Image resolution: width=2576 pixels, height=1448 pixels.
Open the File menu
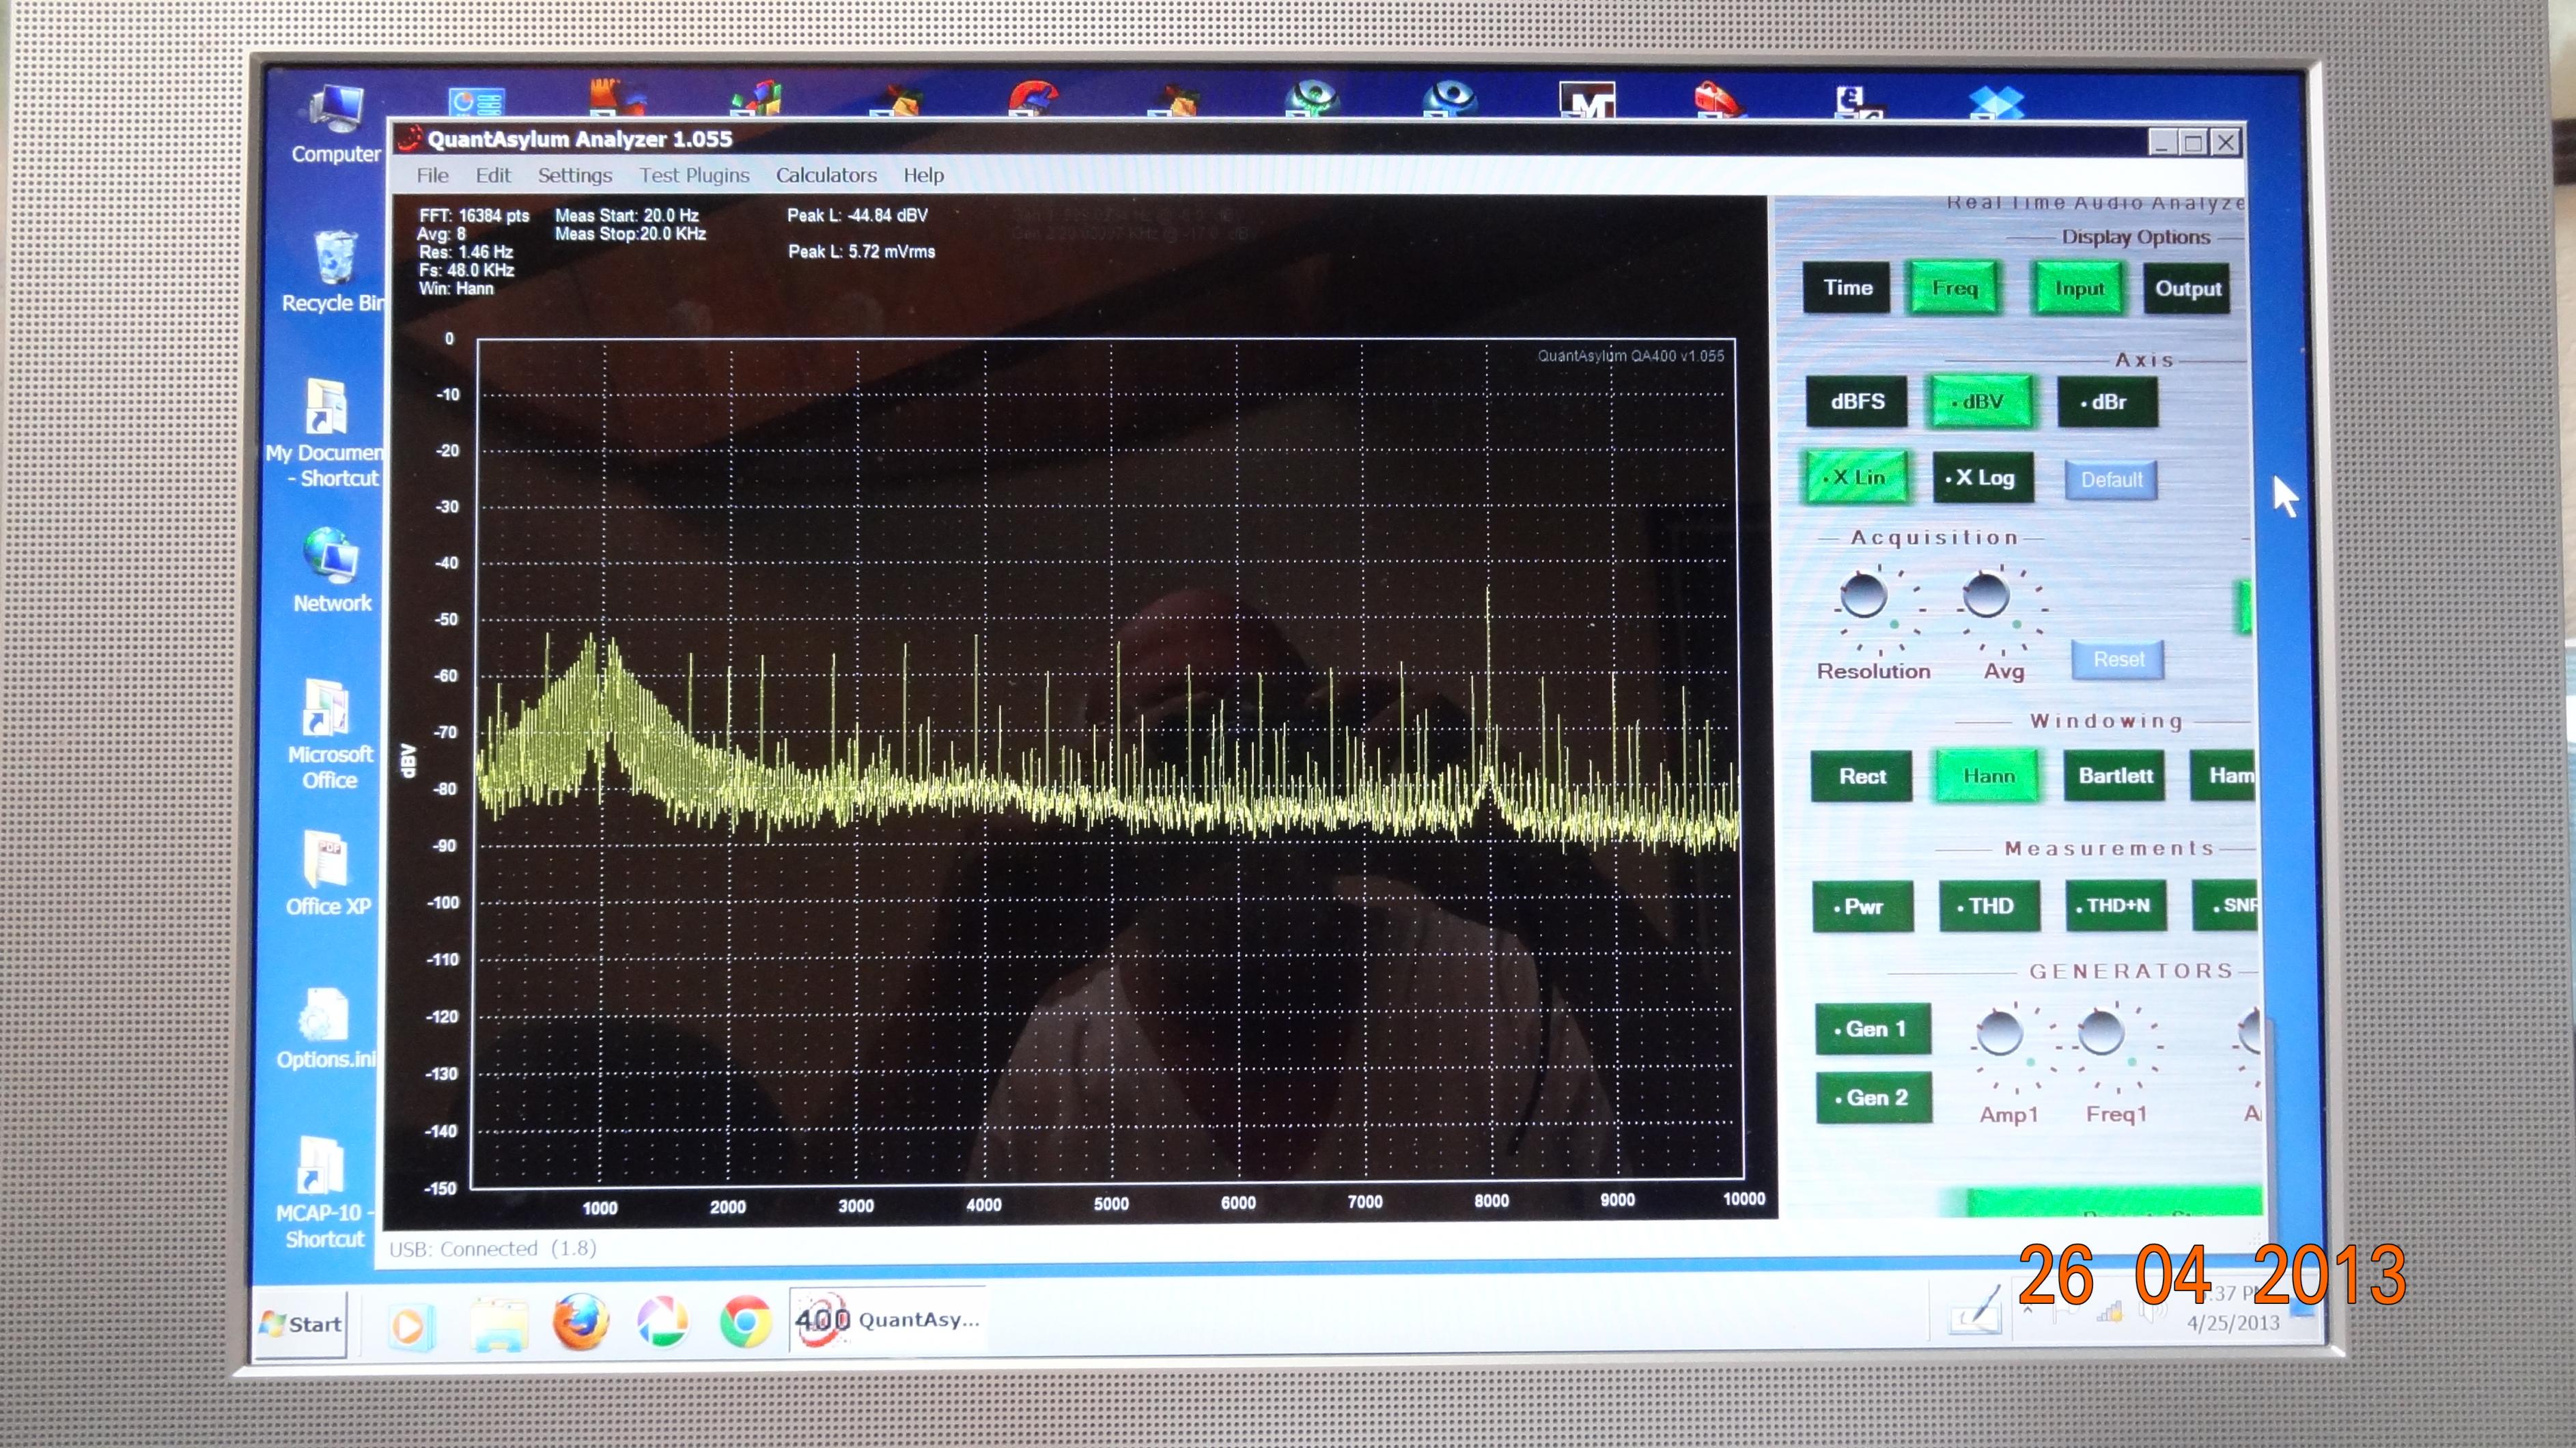(432, 176)
